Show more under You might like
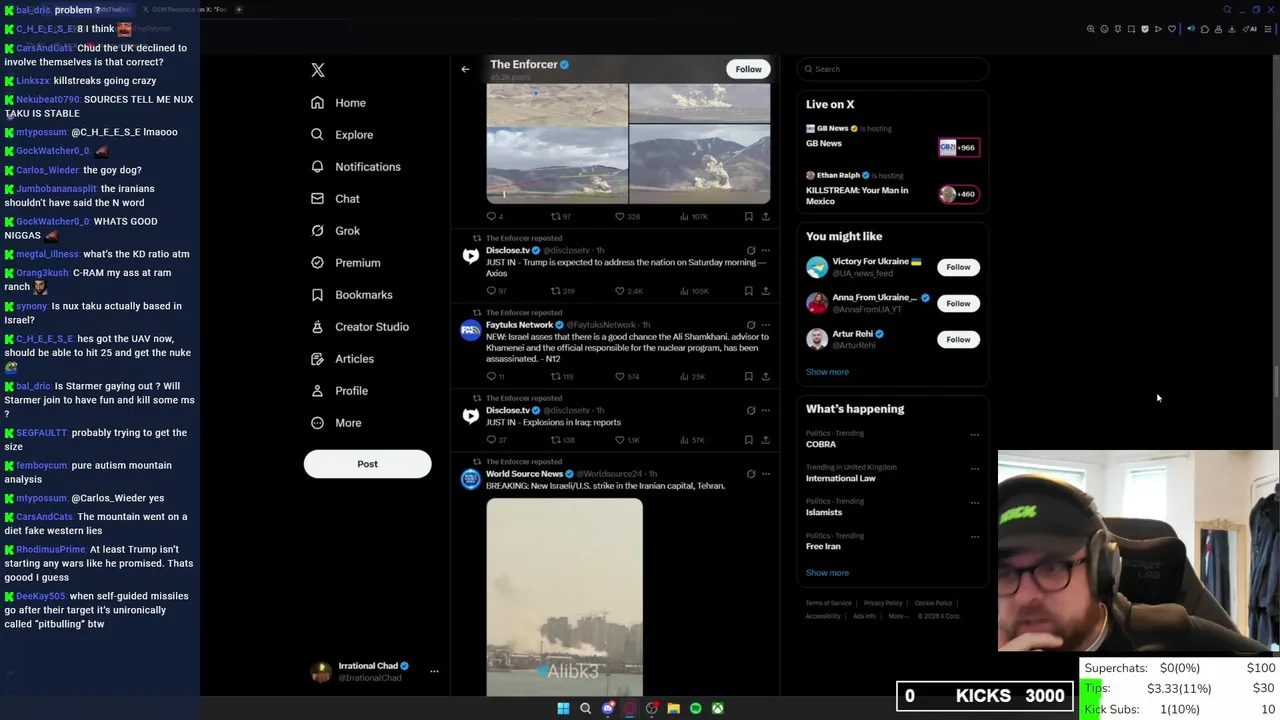This screenshot has width=1280, height=720. [x=827, y=372]
